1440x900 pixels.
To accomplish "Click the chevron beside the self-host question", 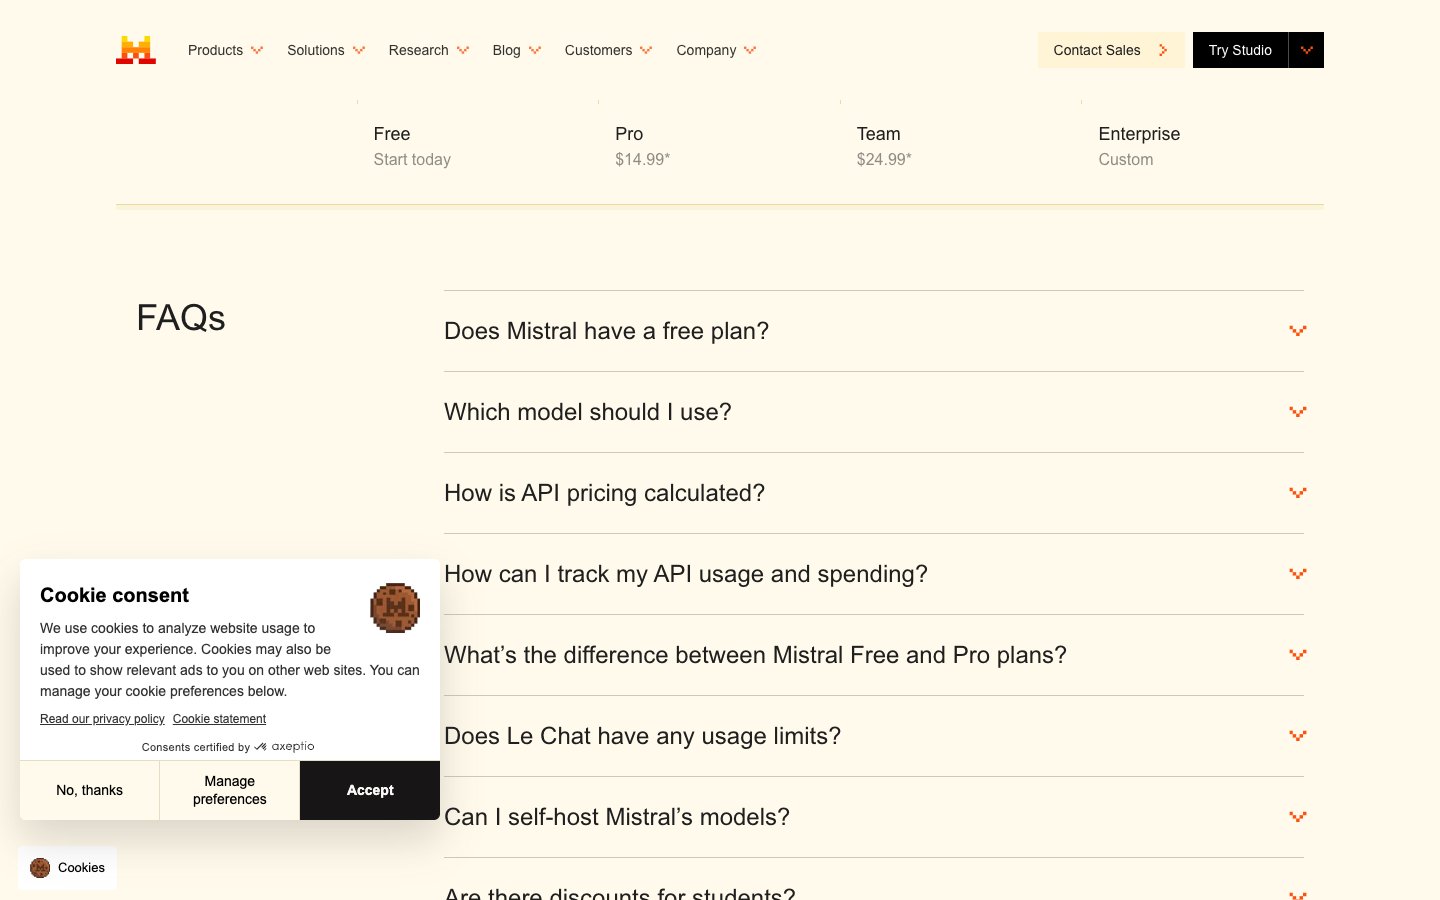I will click(x=1297, y=817).
